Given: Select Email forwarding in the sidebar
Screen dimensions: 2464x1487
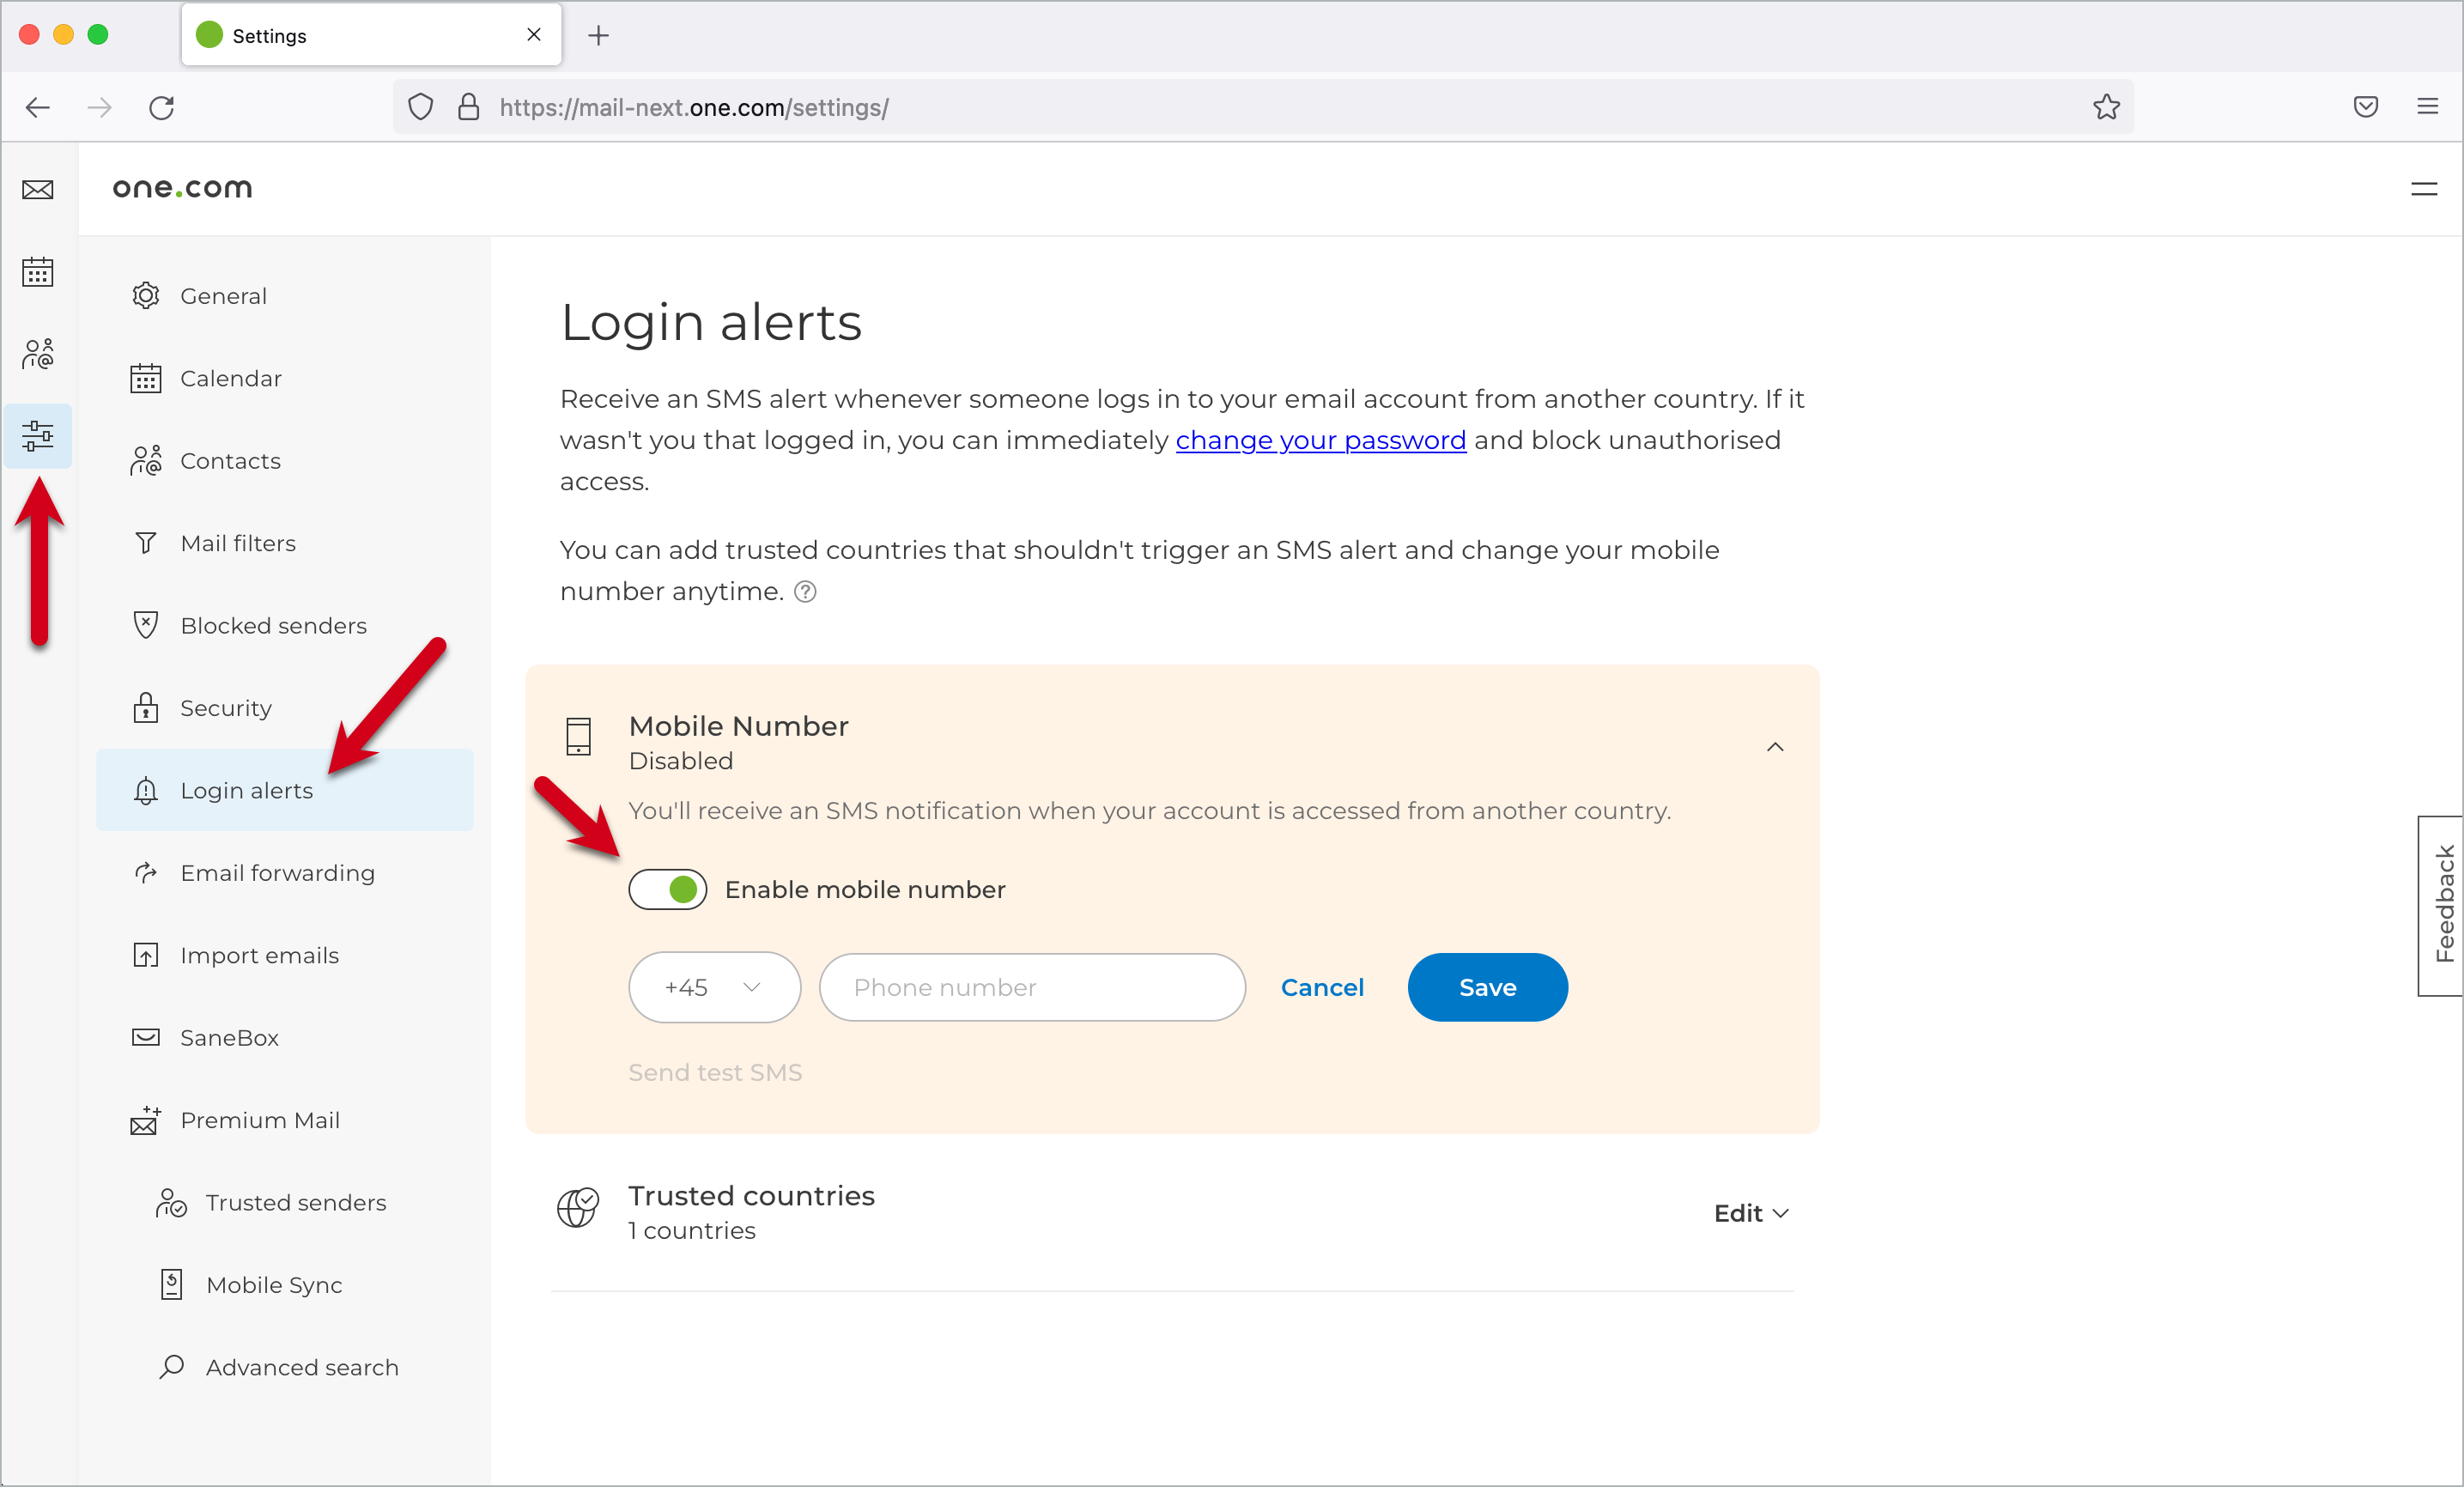Looking at the screenshot, I should coord(277,873).
